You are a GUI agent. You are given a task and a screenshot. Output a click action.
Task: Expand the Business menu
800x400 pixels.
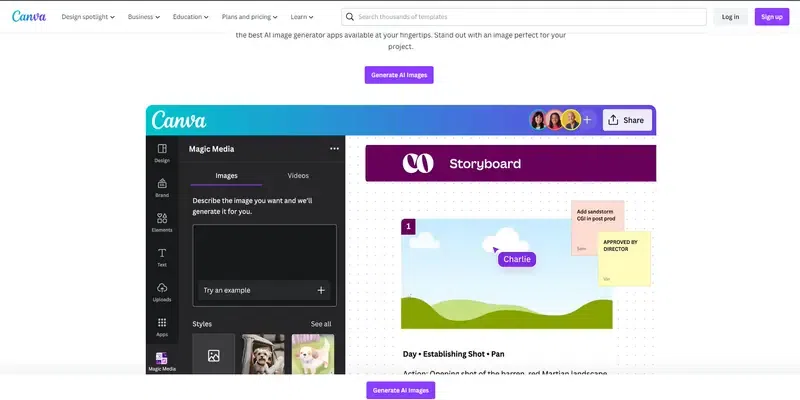144,17
